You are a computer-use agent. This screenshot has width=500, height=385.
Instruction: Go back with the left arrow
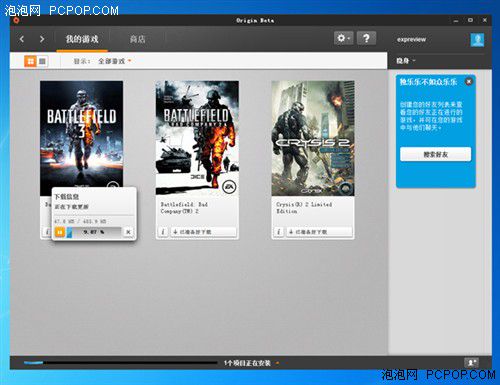(22, 39)
